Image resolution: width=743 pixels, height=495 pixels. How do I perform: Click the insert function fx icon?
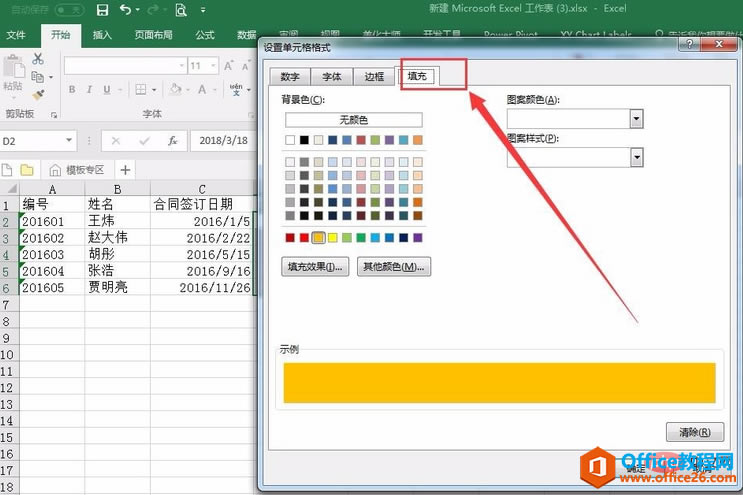click(172, 141)
